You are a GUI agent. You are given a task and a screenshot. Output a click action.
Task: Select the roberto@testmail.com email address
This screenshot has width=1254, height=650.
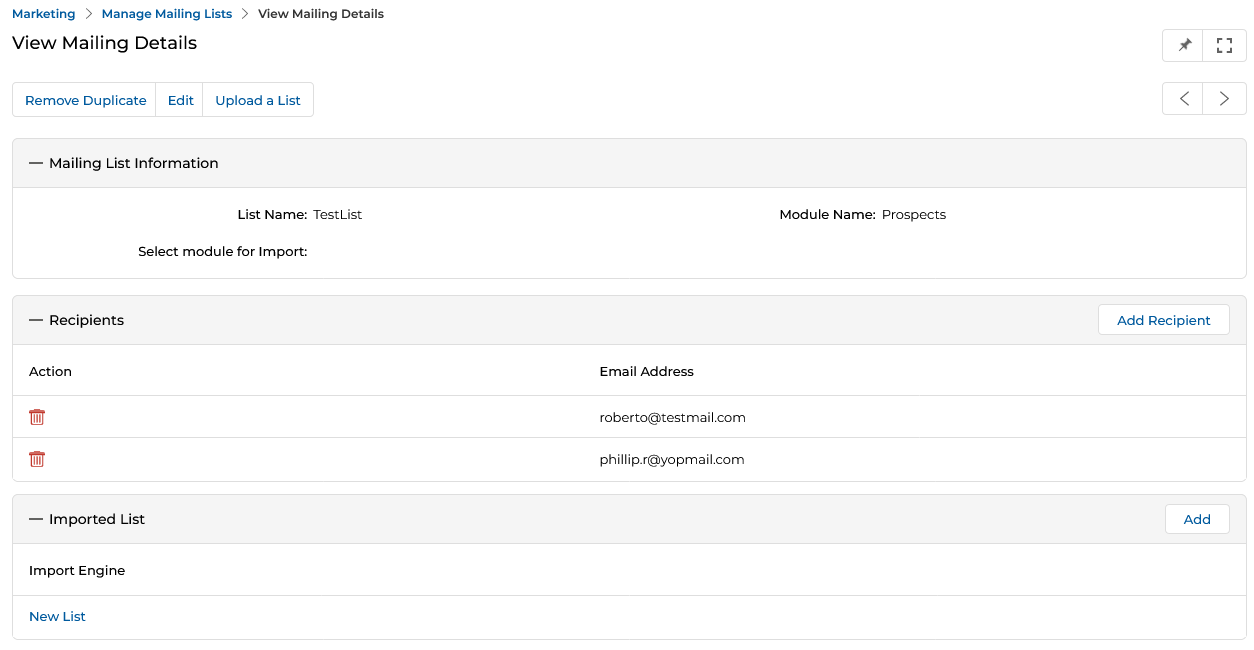pyautogui.click(x=673, y=417)
